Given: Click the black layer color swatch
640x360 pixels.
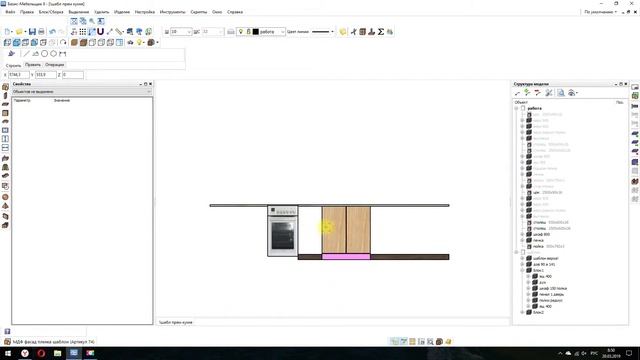Looking at the screenshot, I should click(x=256, y=31).
